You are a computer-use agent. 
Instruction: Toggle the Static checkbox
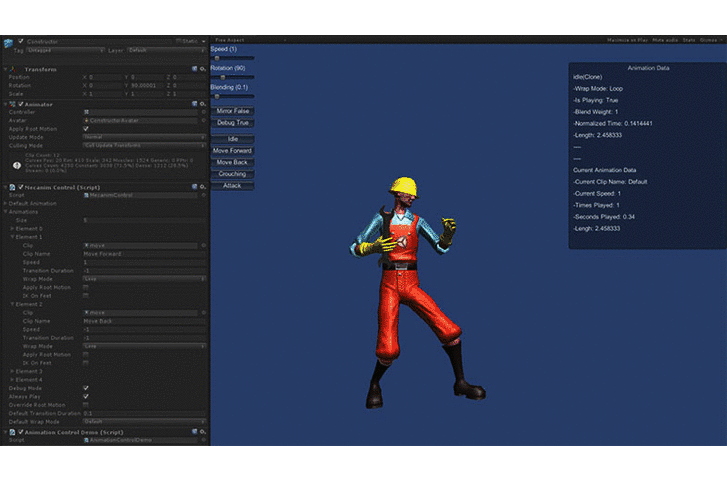click(x=179, y=41)
